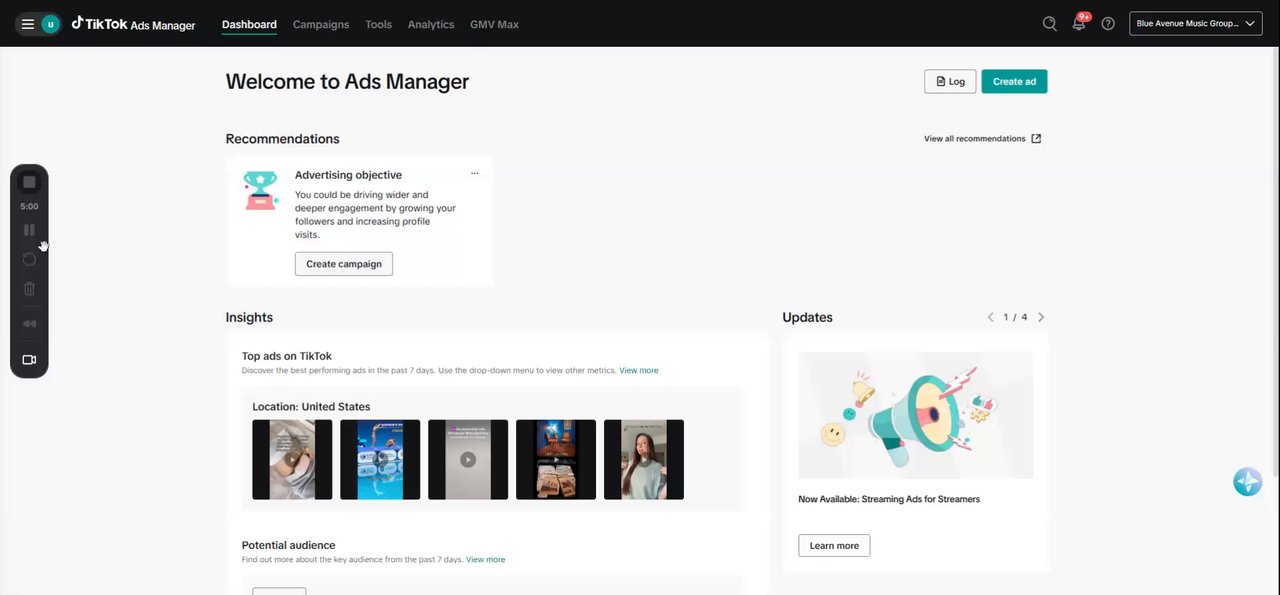Click the recording stop button

pyautogui.click(x=29, y=182)
